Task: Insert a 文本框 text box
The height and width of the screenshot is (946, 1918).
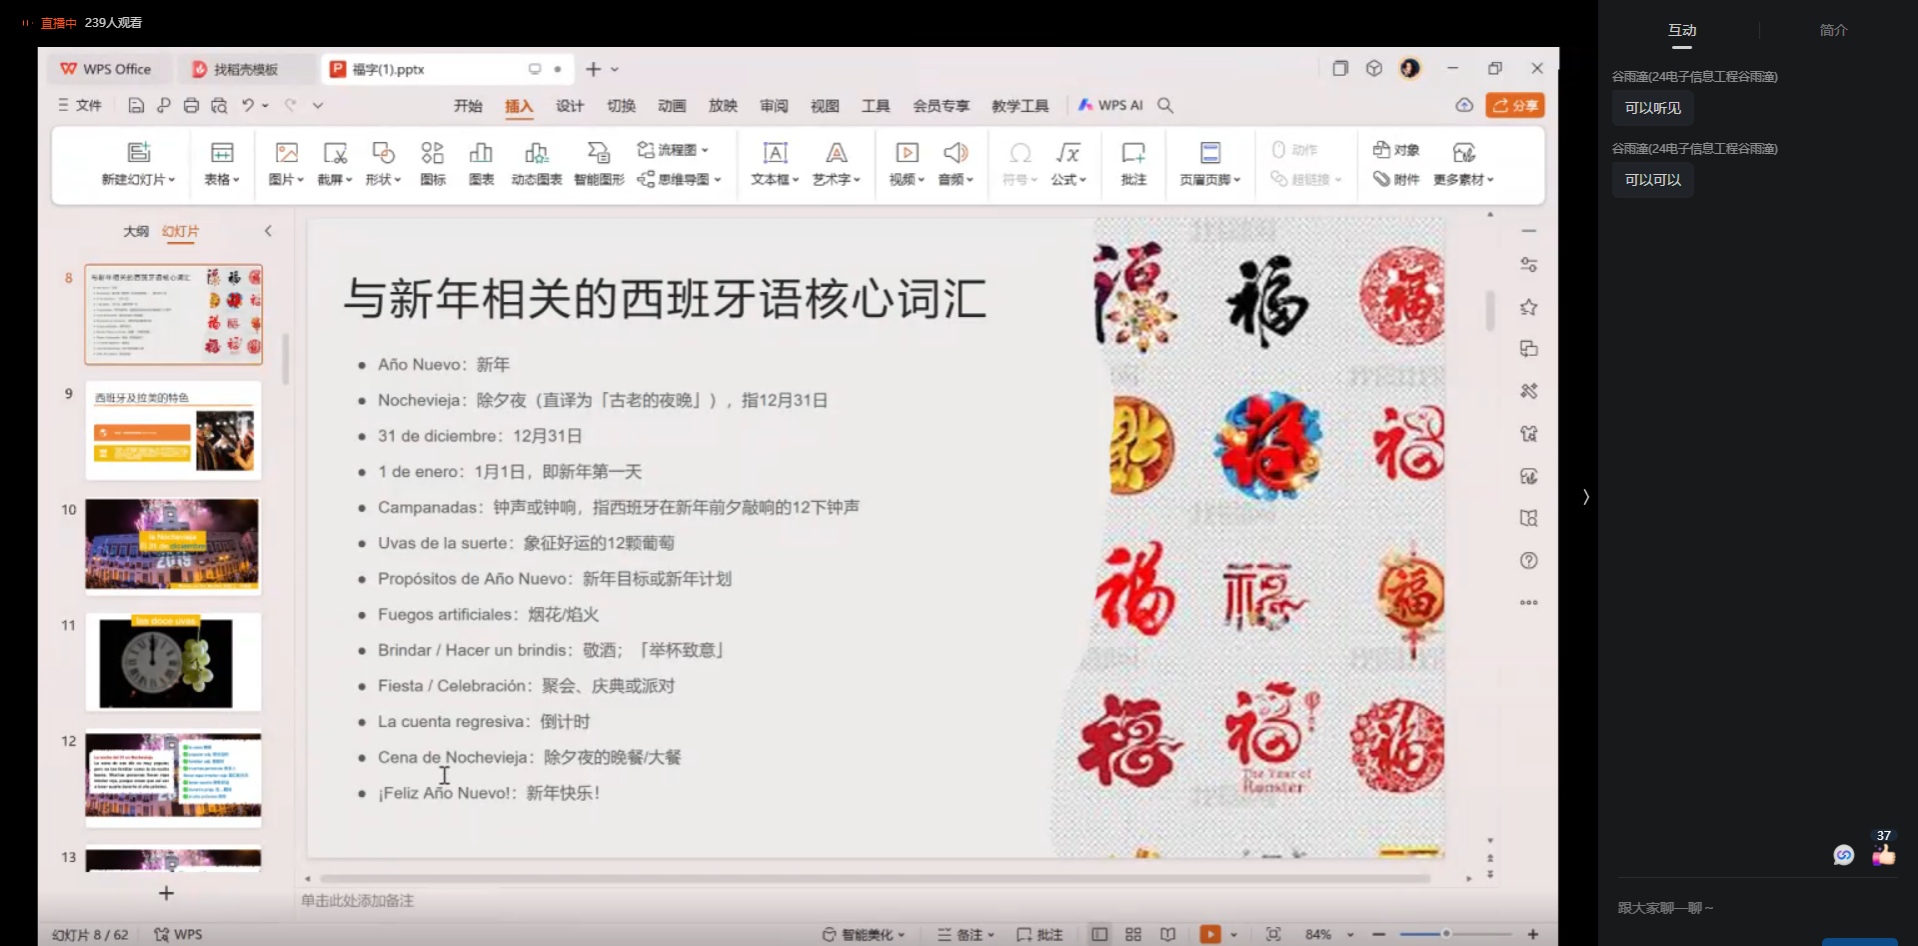Action: [x=774, y=153]
